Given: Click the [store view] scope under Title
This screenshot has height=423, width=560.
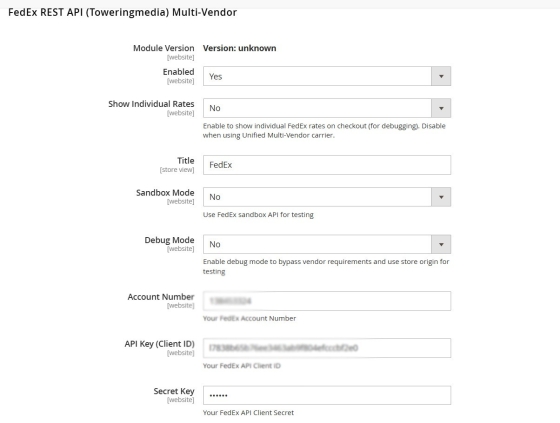Looking at the screenshot, I should (x=177, y=170).
